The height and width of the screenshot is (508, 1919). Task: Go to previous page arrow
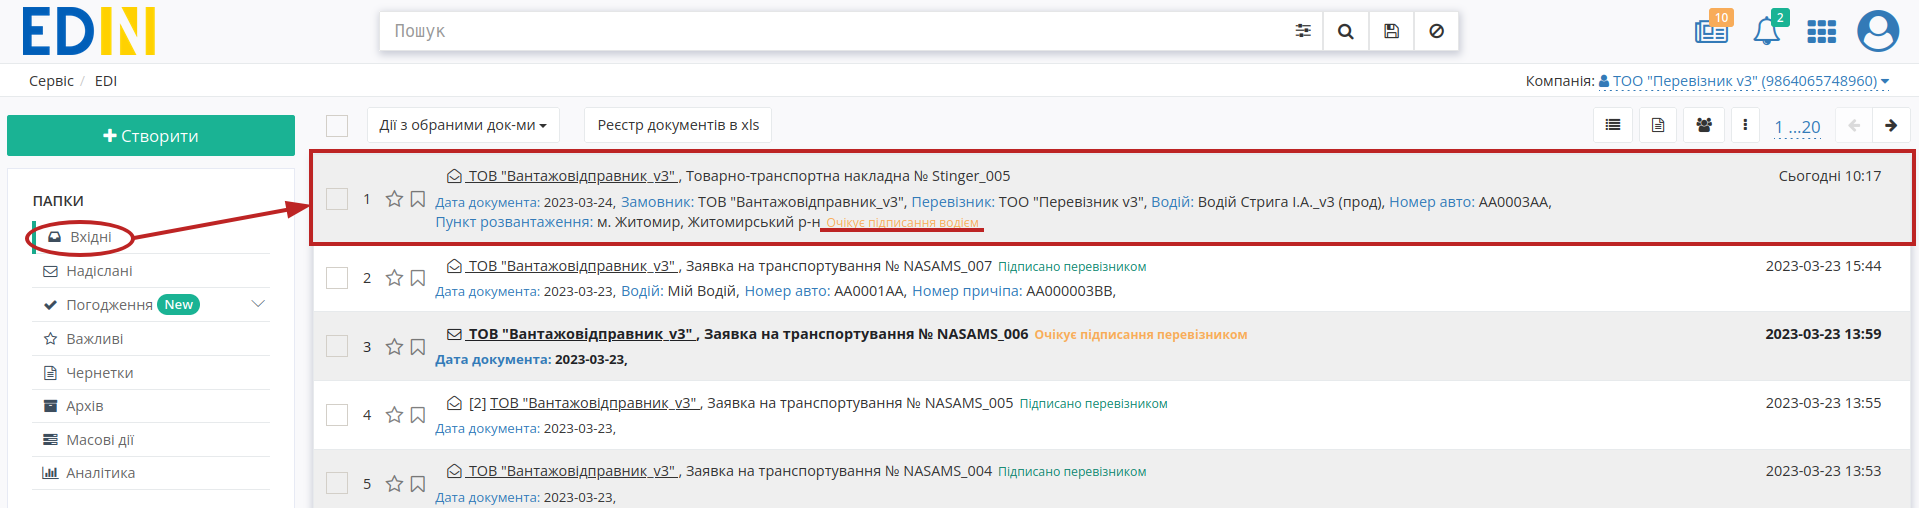[x=1854, y=125]
